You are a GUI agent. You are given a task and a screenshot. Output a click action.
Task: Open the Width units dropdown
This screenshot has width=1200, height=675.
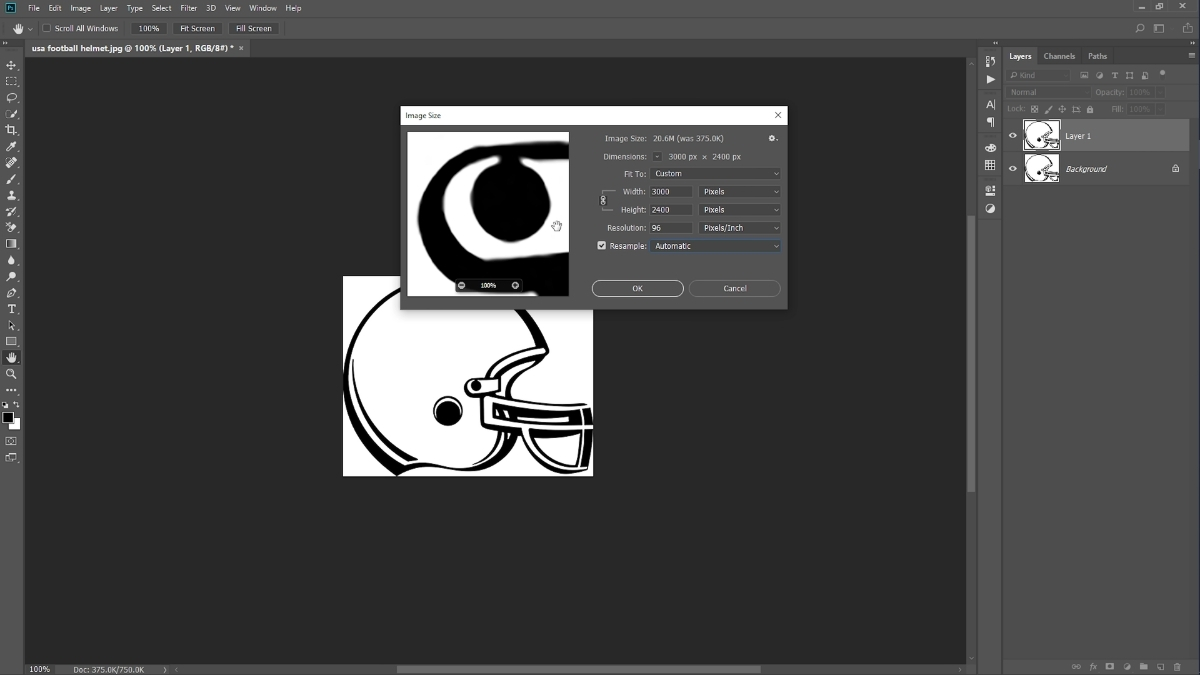pos(740,191)
